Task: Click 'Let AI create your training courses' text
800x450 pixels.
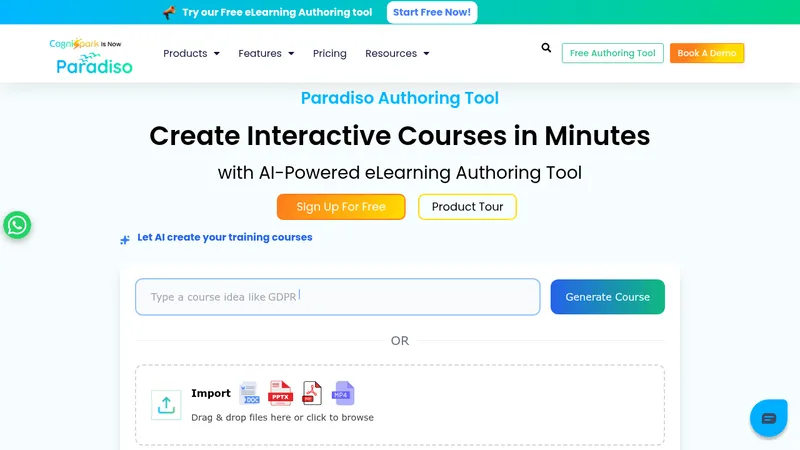Action: click(224, 237)
